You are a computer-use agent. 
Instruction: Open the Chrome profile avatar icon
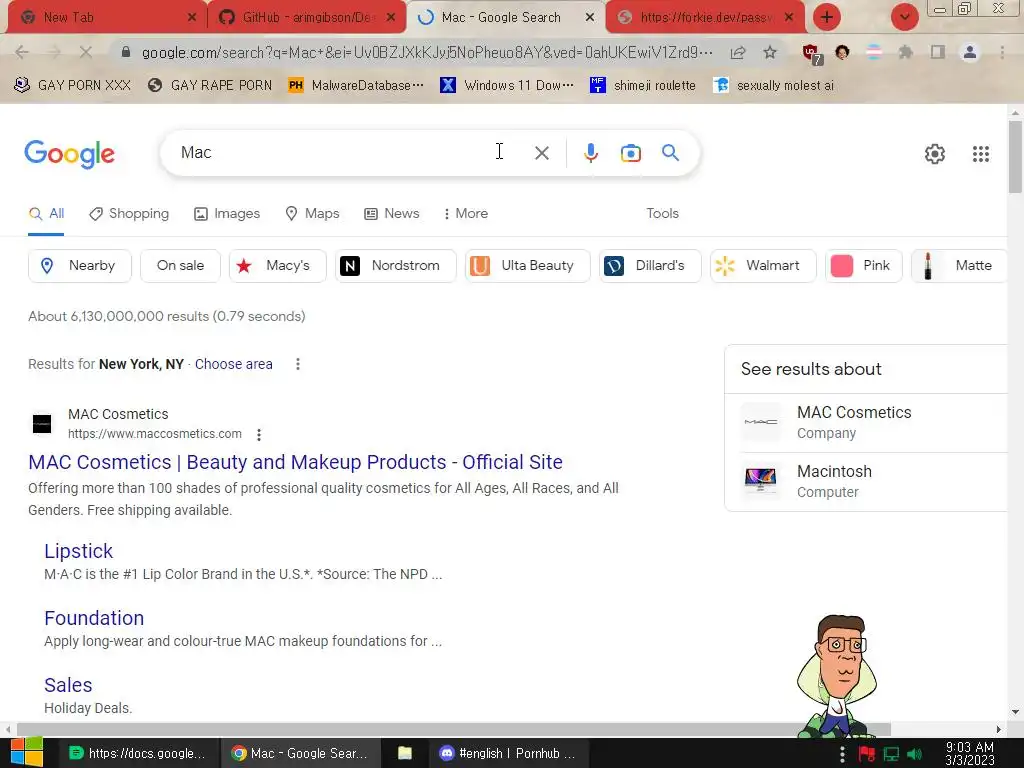(970, 52)
